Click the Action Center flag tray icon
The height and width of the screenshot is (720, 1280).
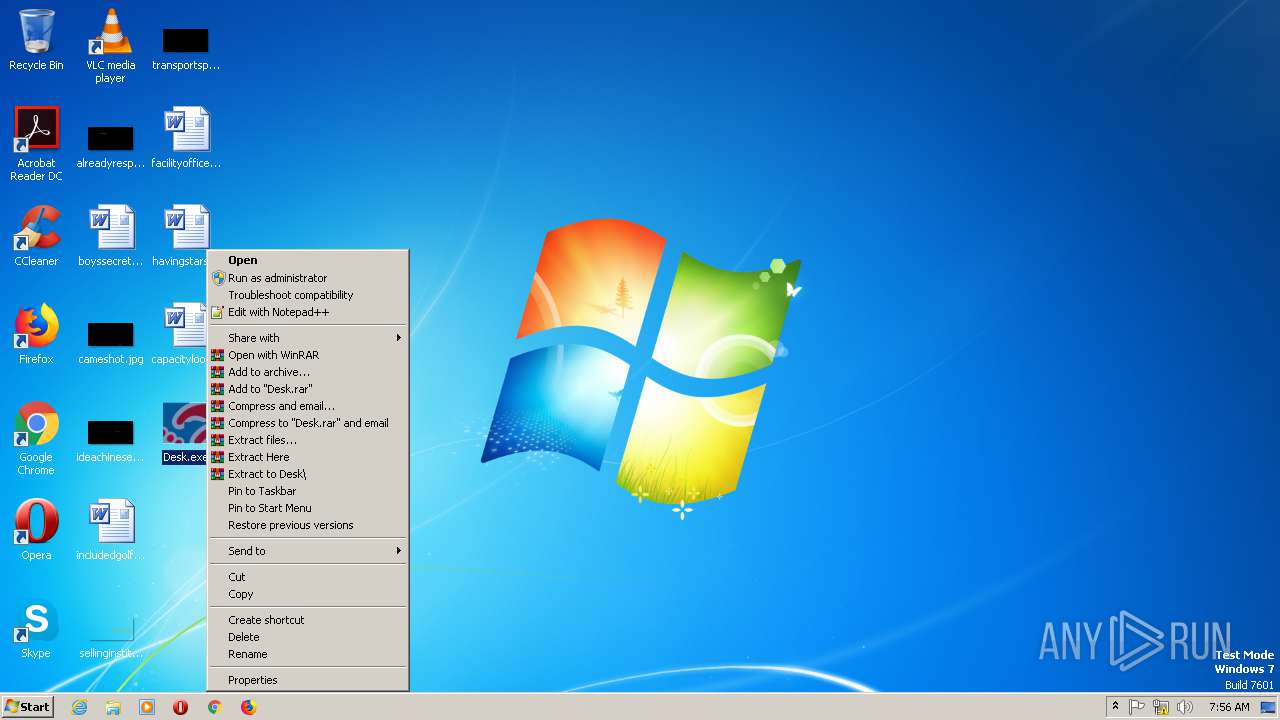coord(1137,707)
